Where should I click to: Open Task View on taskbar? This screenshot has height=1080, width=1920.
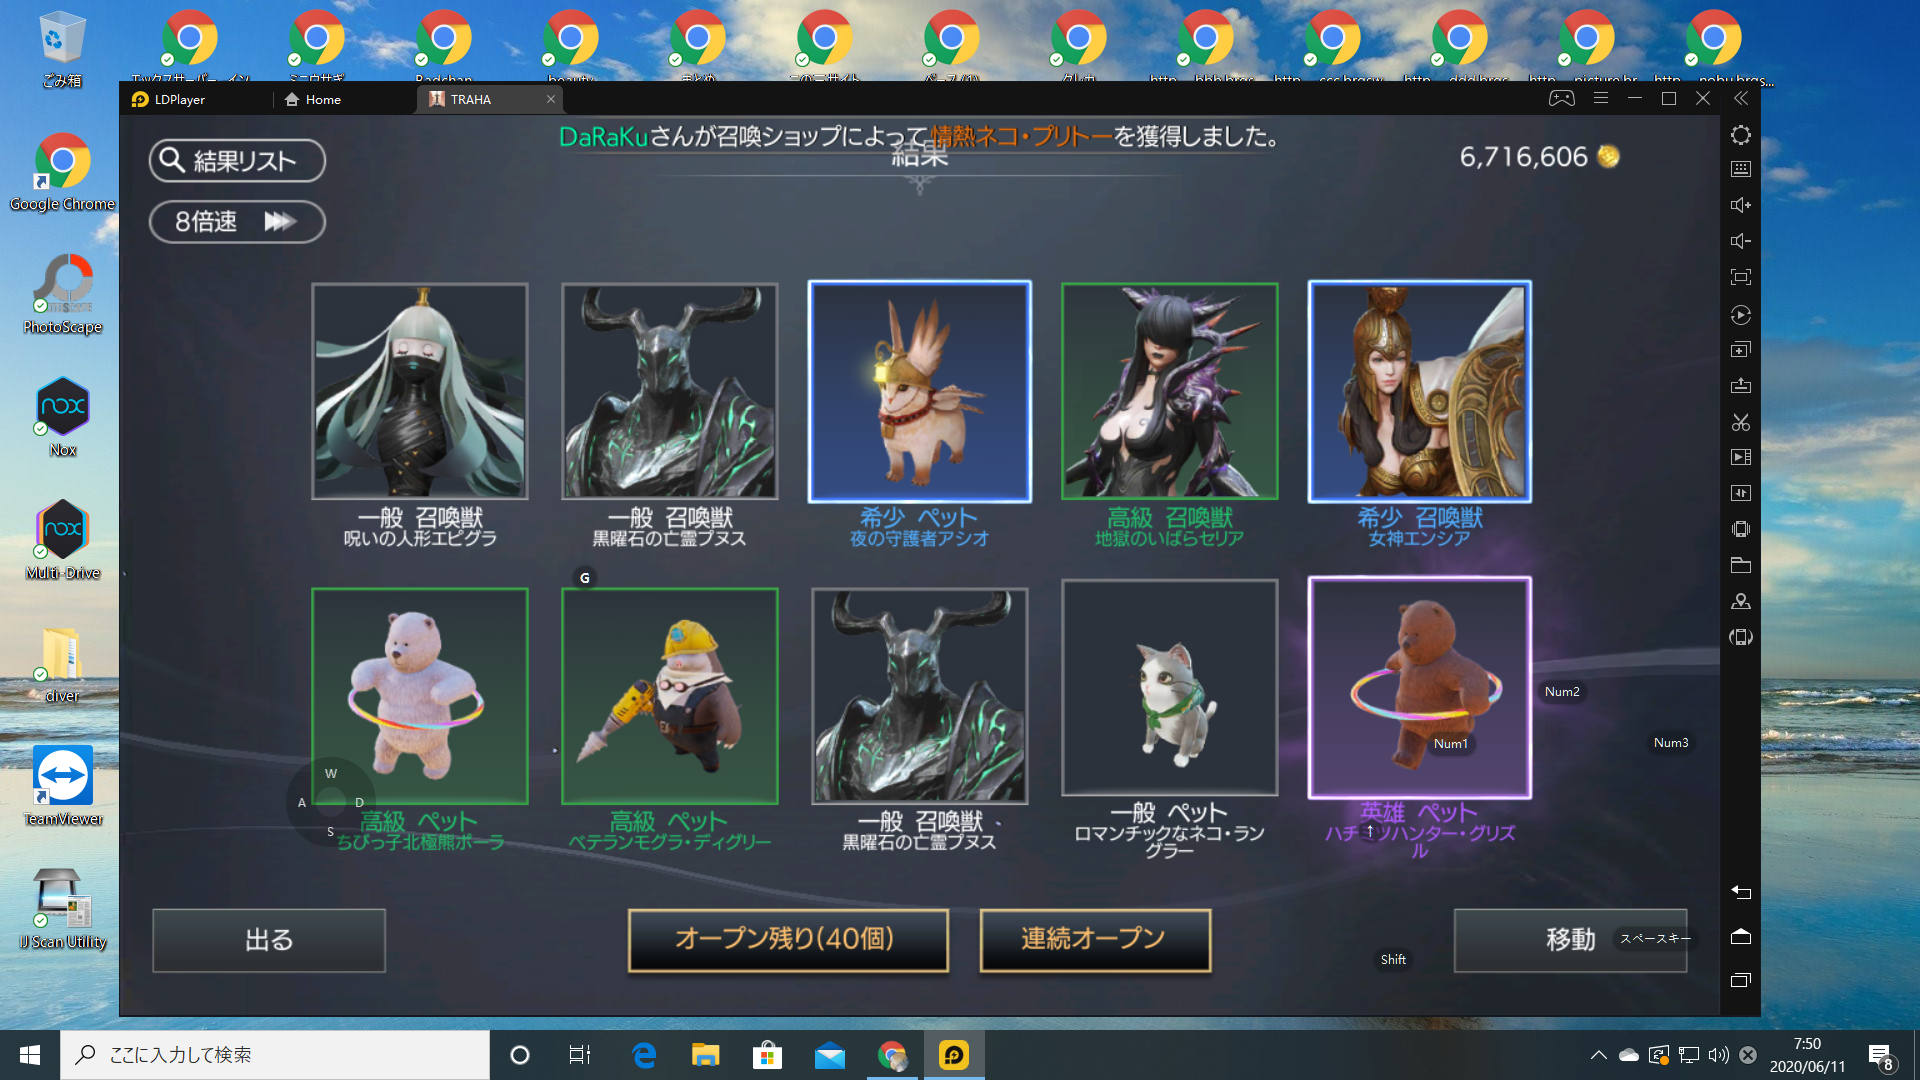pos(580,1055)
